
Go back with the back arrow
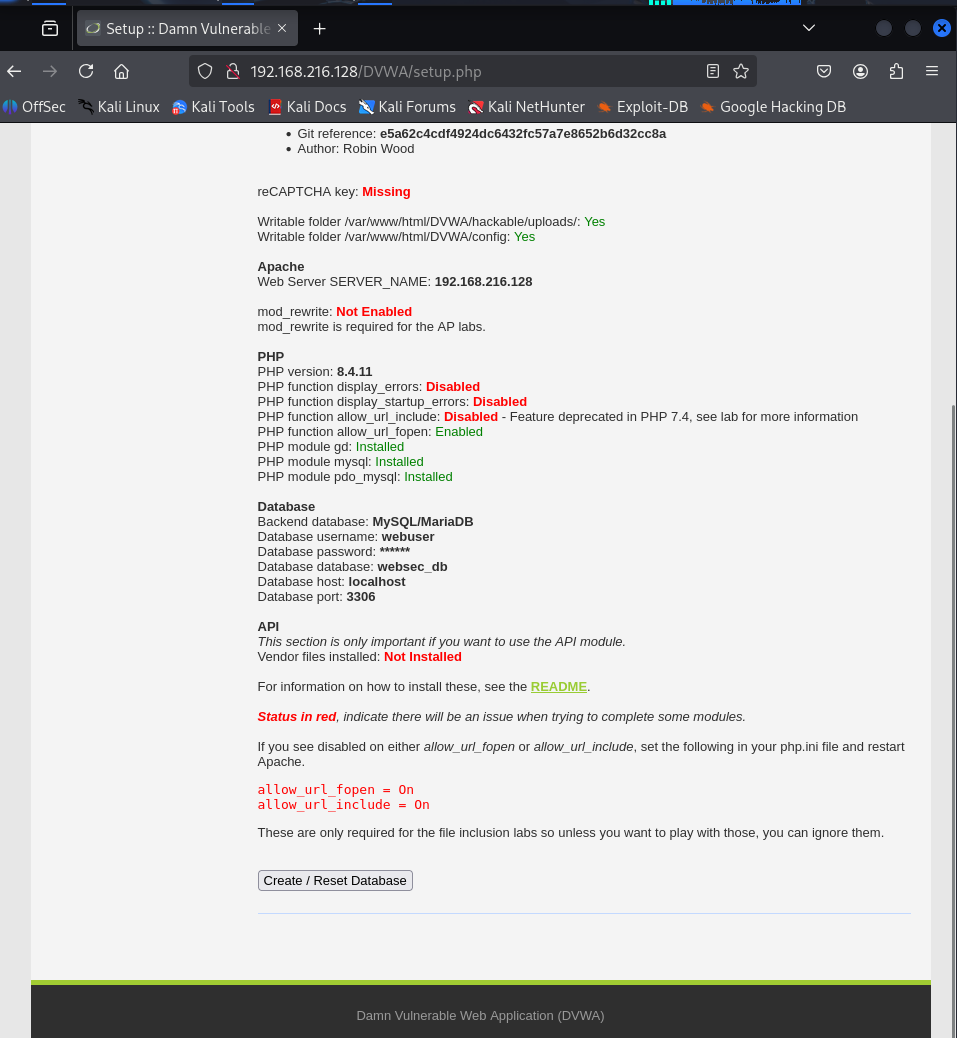pyautogui.click(x=15, y=71)
